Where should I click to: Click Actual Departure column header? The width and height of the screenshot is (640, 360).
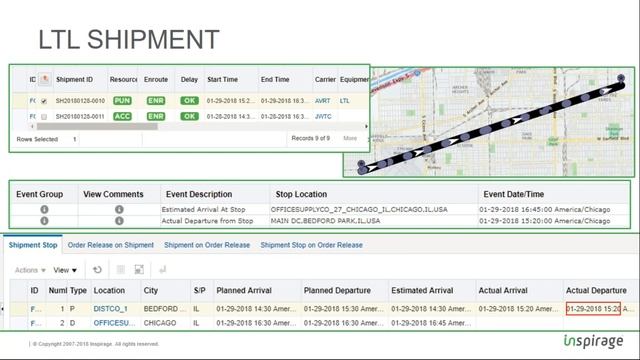[596, 291]
